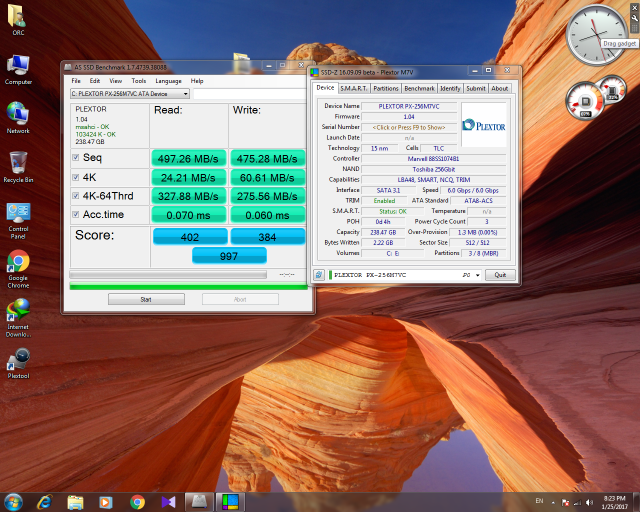
Task: Launch Internet Explorer from the taskbar
Action: coord(44,501)
